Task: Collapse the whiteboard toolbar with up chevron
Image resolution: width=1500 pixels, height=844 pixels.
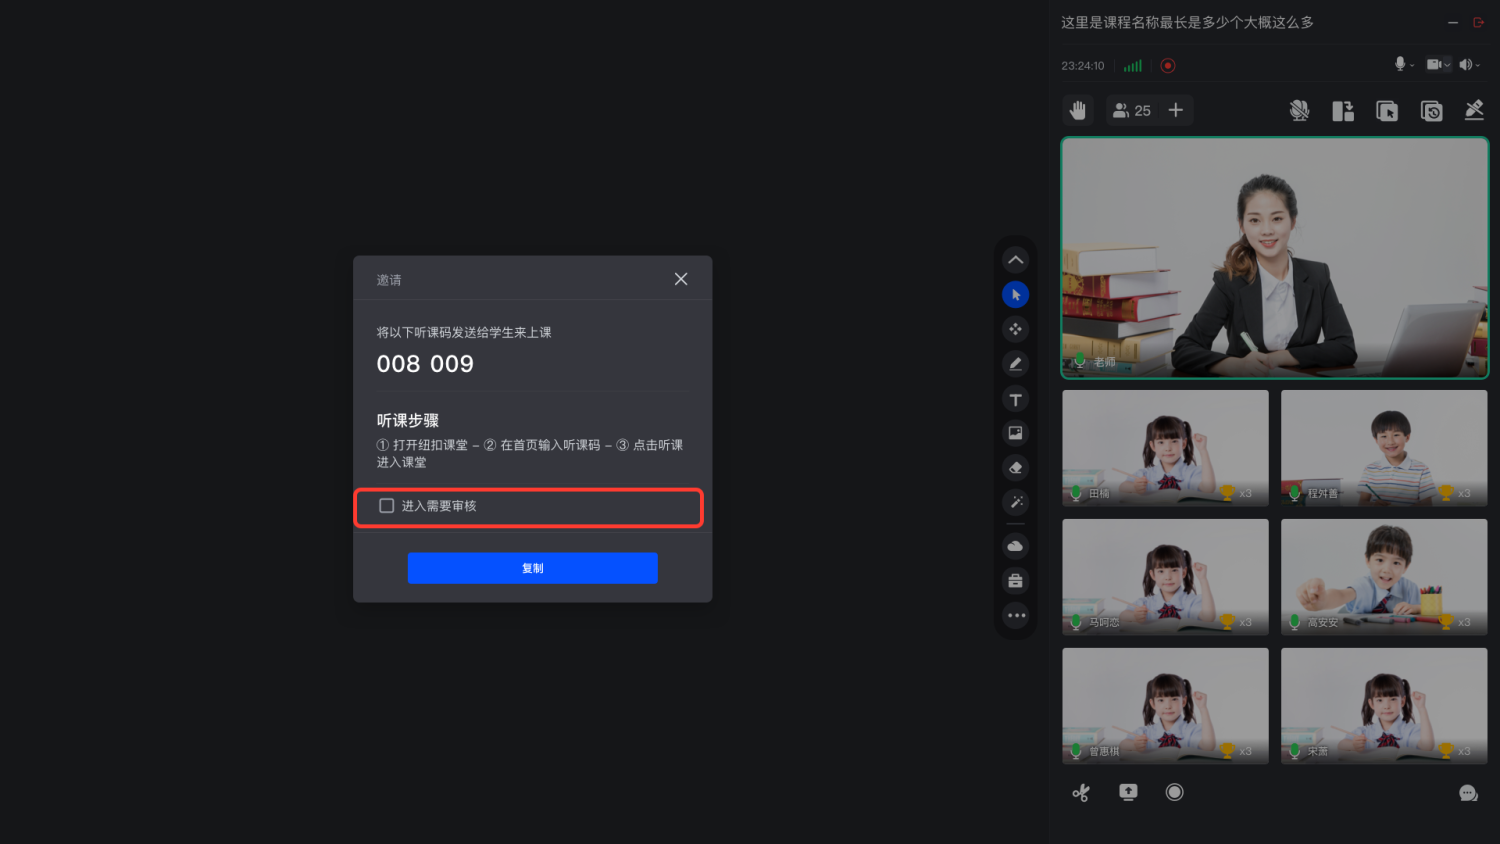Action: [x=1015, y=260]
